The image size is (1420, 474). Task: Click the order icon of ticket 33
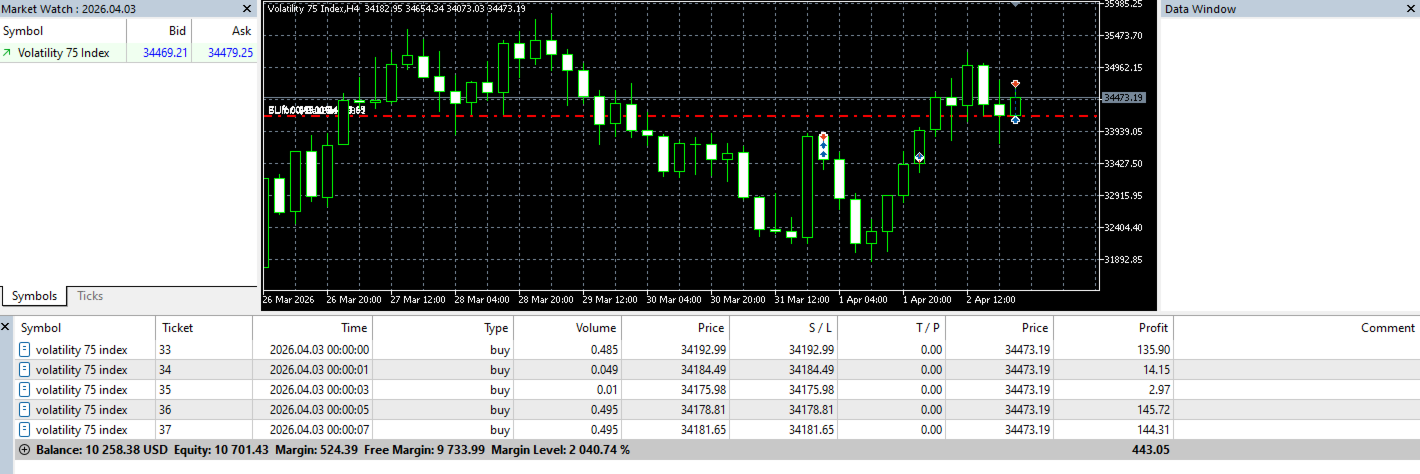24,350
